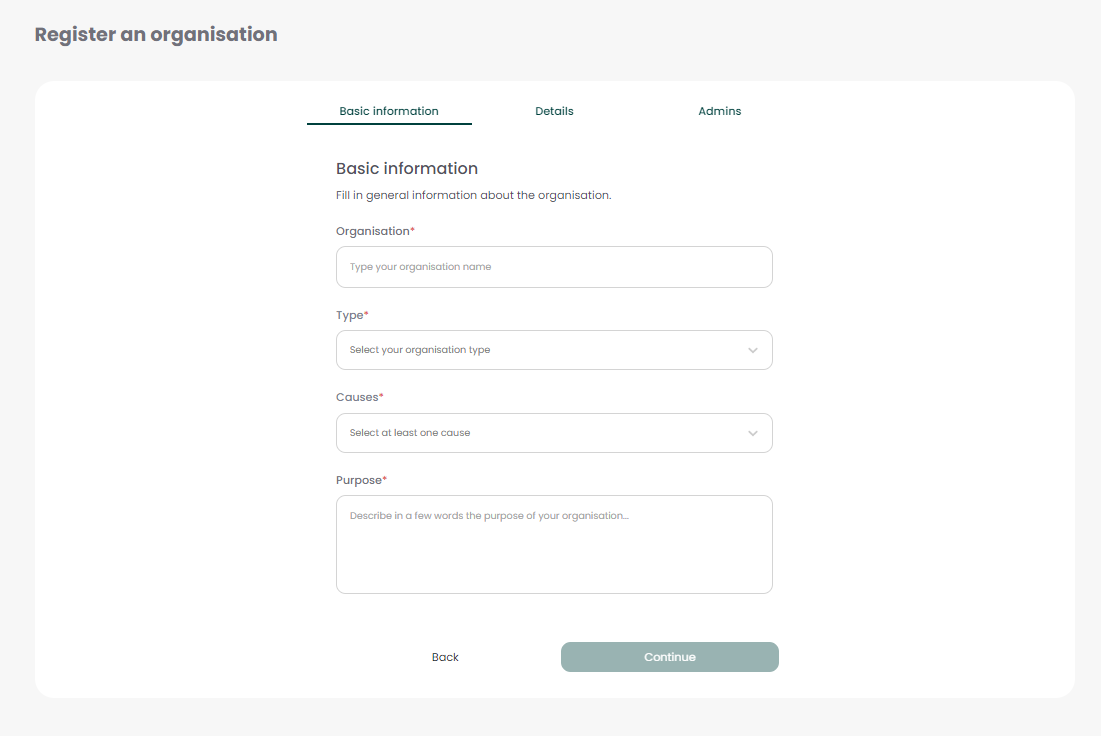Click the Causes field label
Viewport: 1101px width, 736px height.
(x=357, y=397)
